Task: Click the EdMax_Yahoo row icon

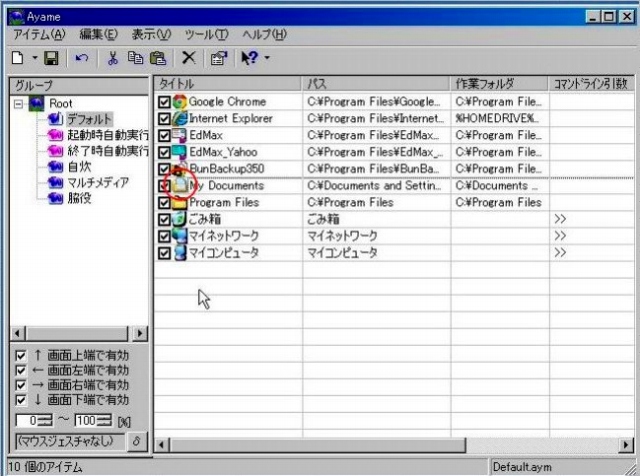Action: [x=180, y=152]
